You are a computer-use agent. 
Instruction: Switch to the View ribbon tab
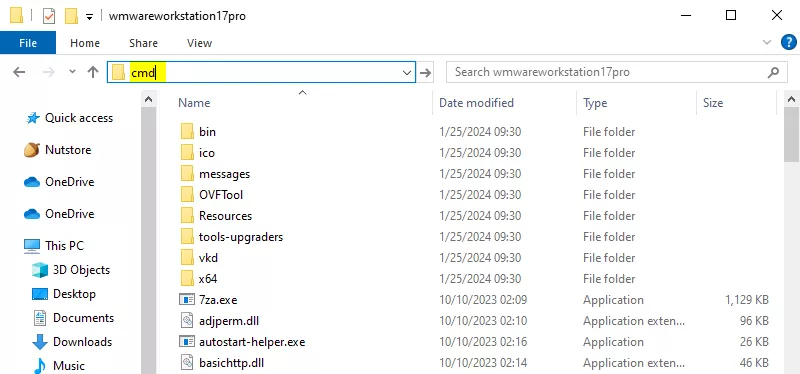tap(199, 43)
